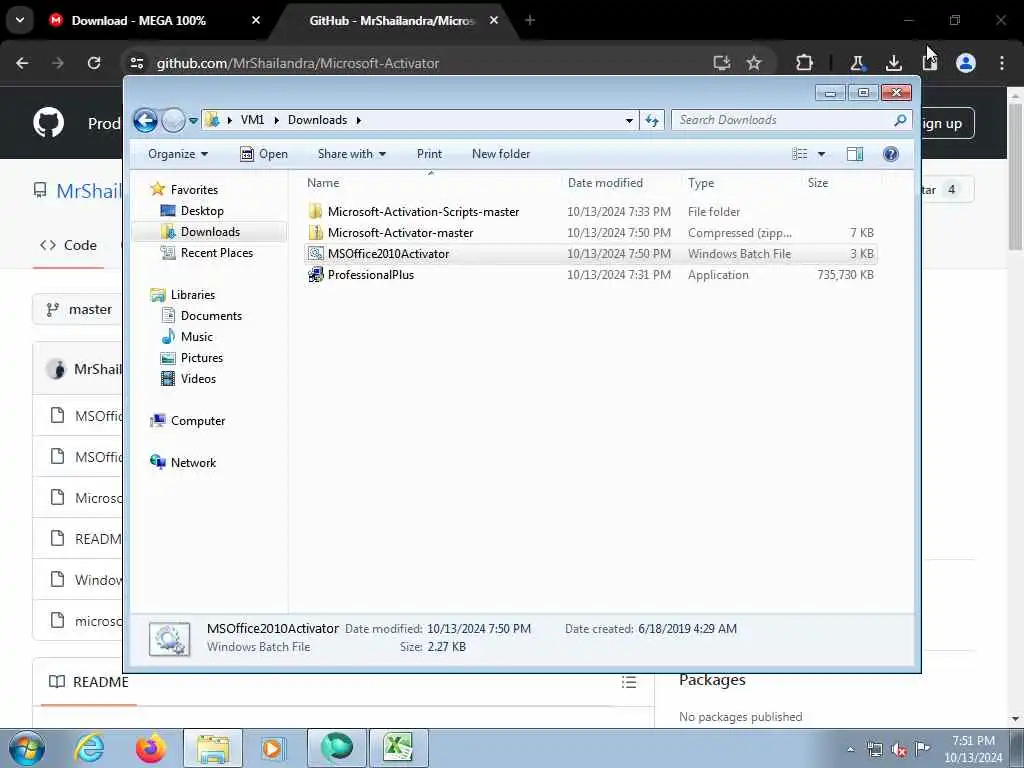Open the browser tab search dropdown
The height and width of the screenshot is (768, 1024).
click(20, 20)
